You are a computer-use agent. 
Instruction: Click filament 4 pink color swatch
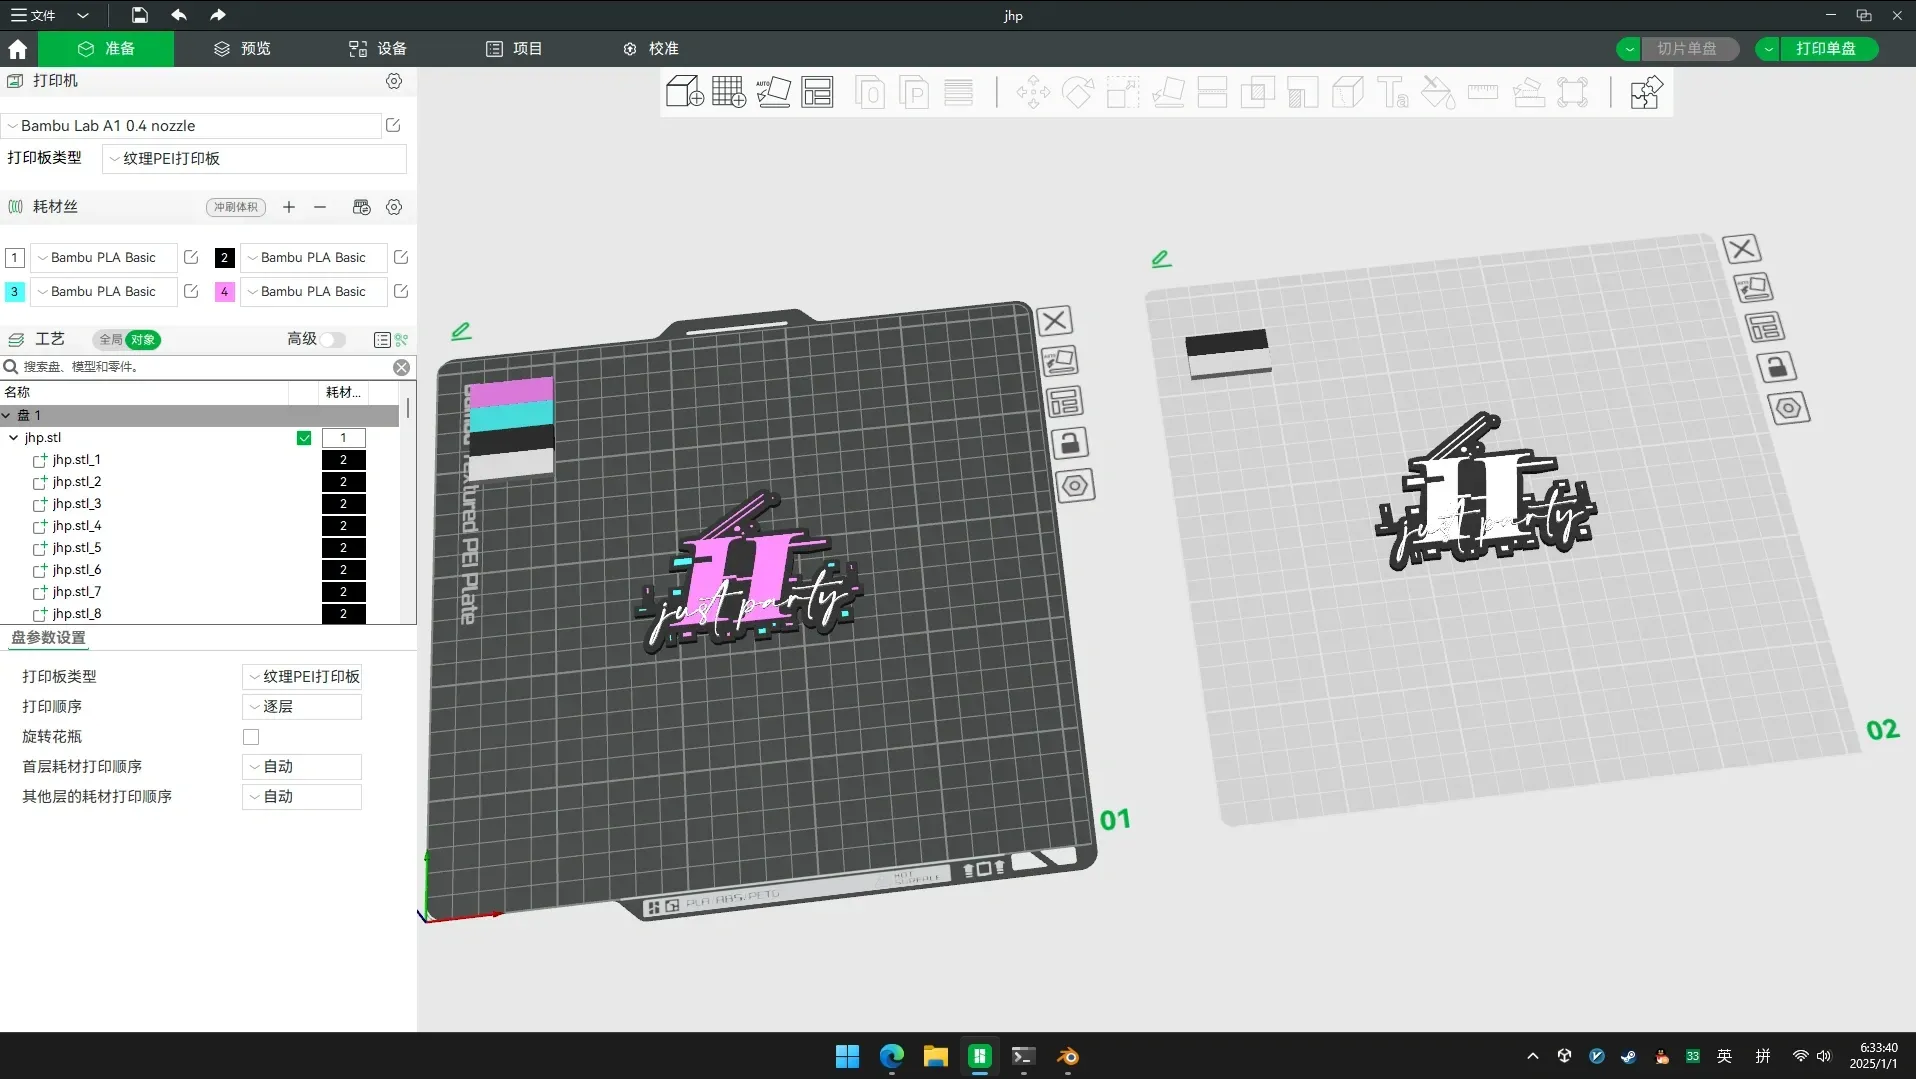tap(224, 292)
